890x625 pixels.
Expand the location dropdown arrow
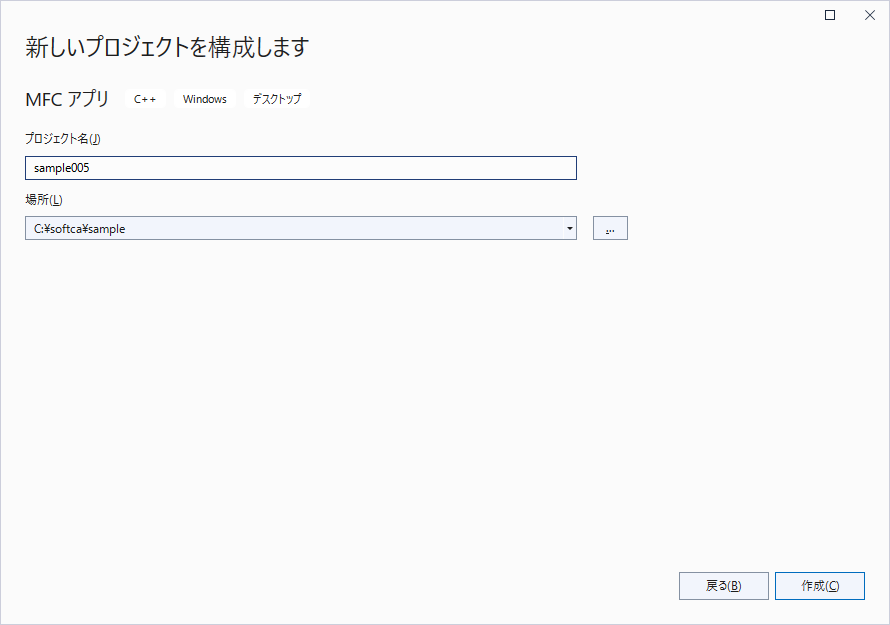pos(569,228)
